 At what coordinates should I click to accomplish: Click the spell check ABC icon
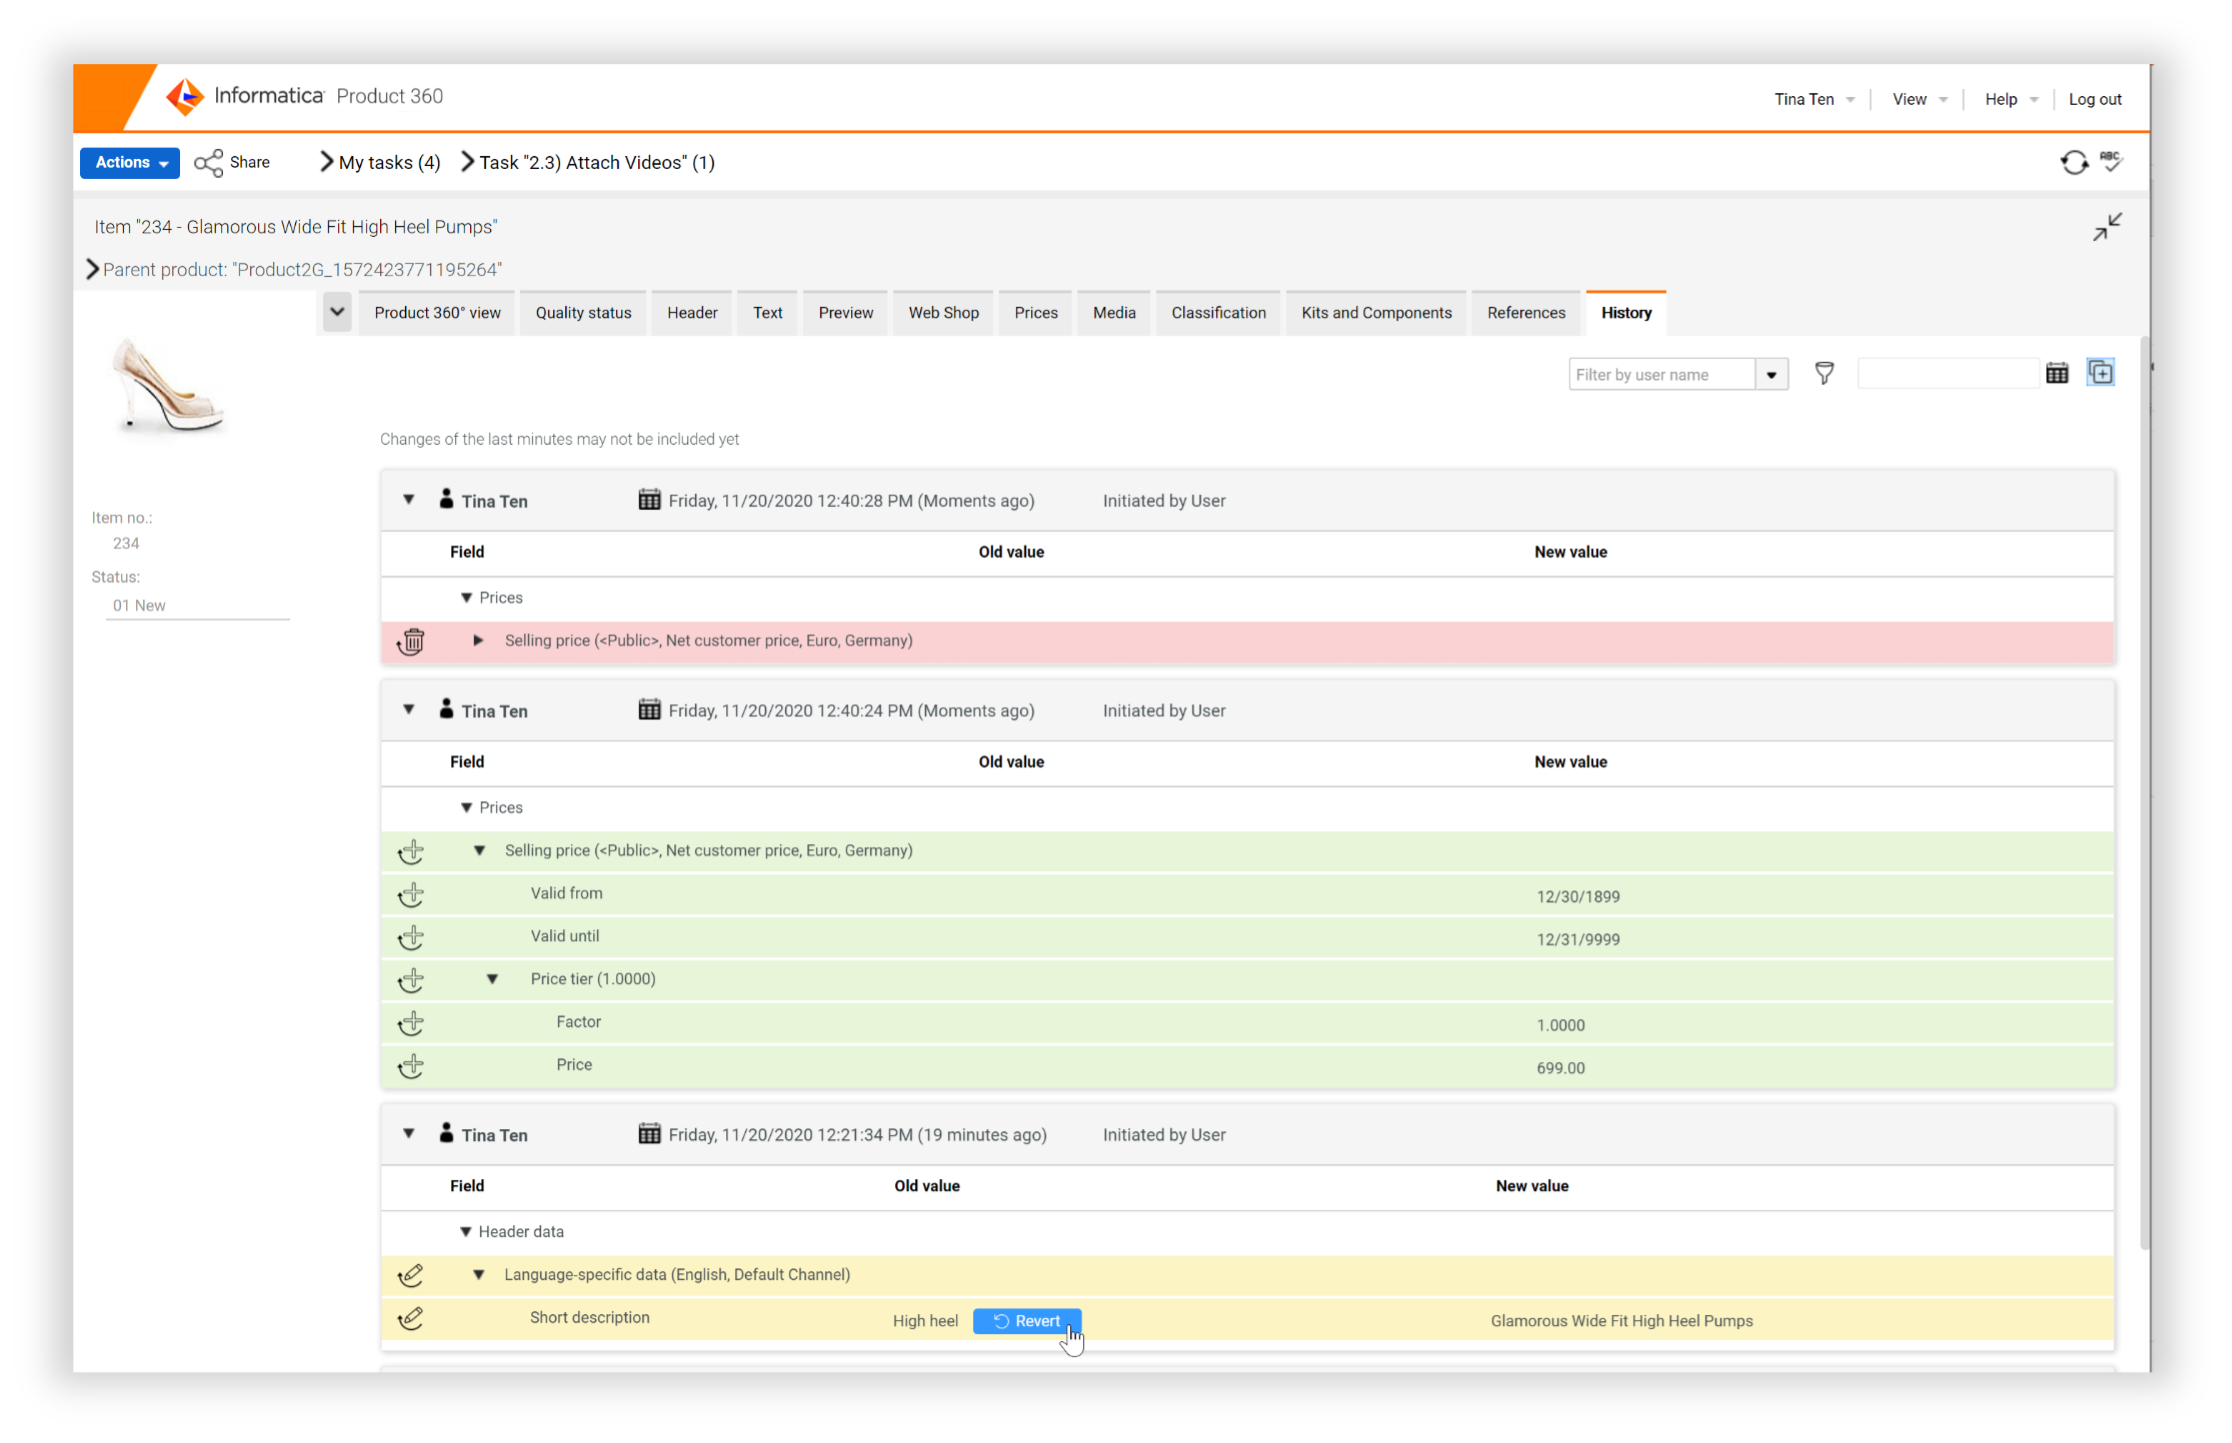2111,161
